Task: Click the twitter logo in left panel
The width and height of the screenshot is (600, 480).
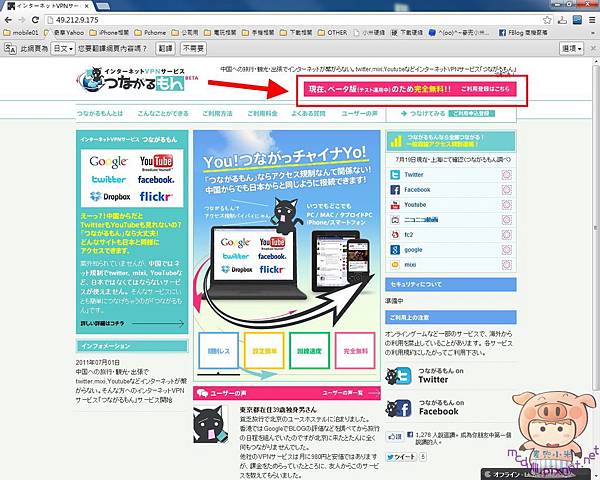Action: [109, 179]
